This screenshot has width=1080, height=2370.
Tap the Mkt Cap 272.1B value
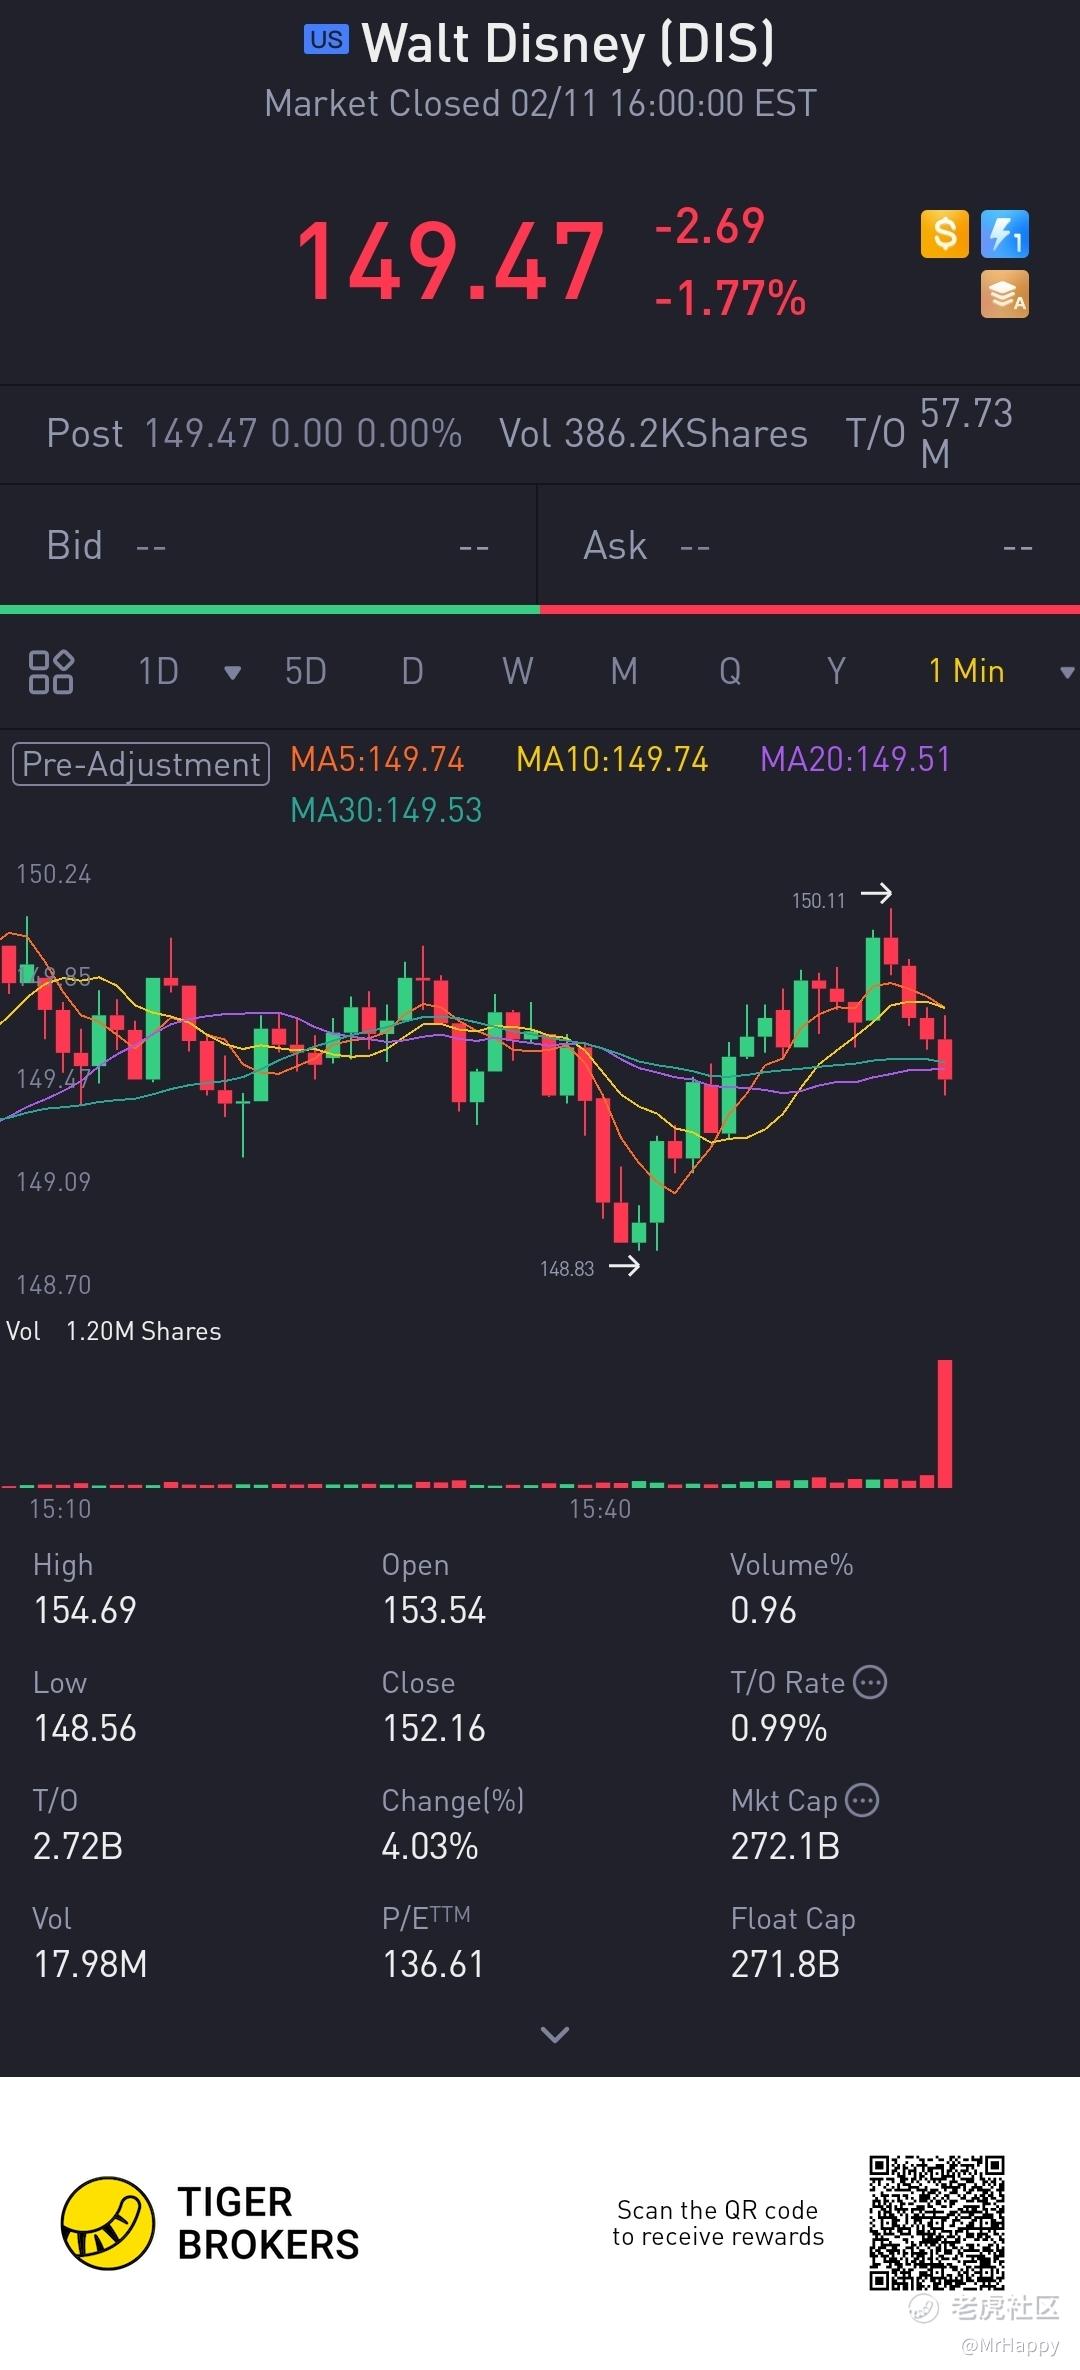pyautogui.click(x=785, y=1846)
